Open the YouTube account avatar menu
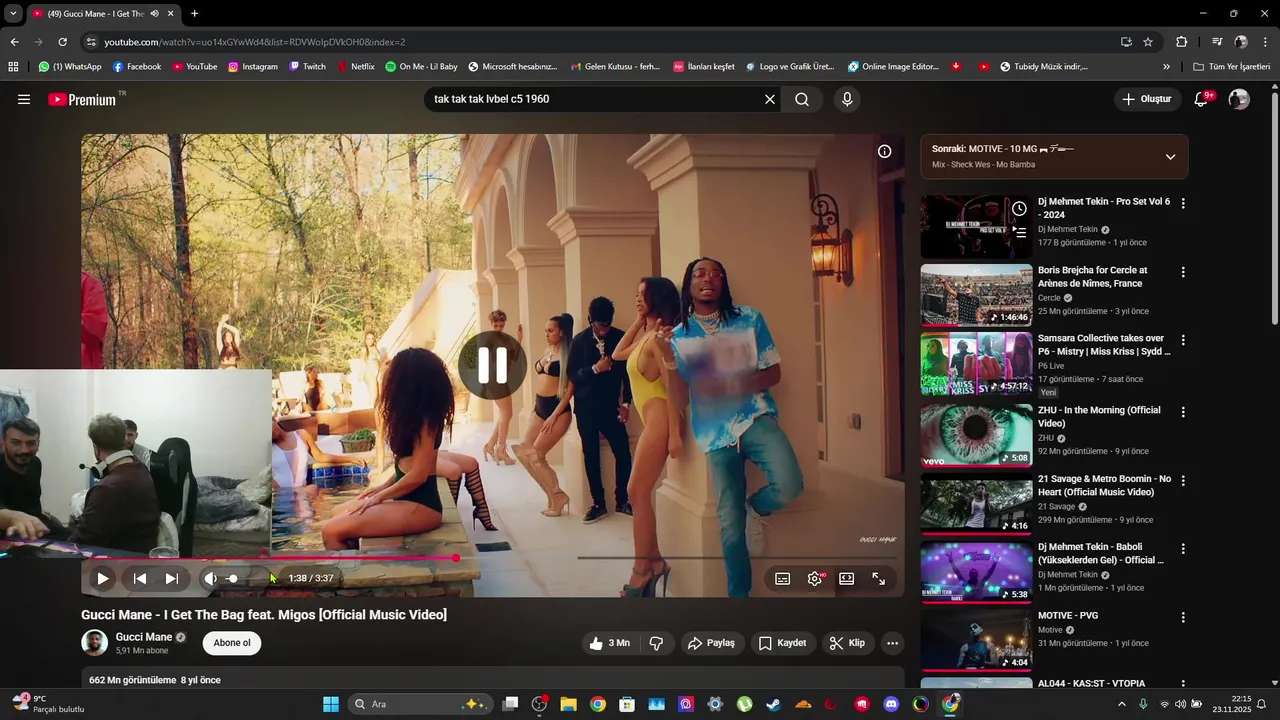Viewport: 1280px width, 720px height. (1239, 99)
